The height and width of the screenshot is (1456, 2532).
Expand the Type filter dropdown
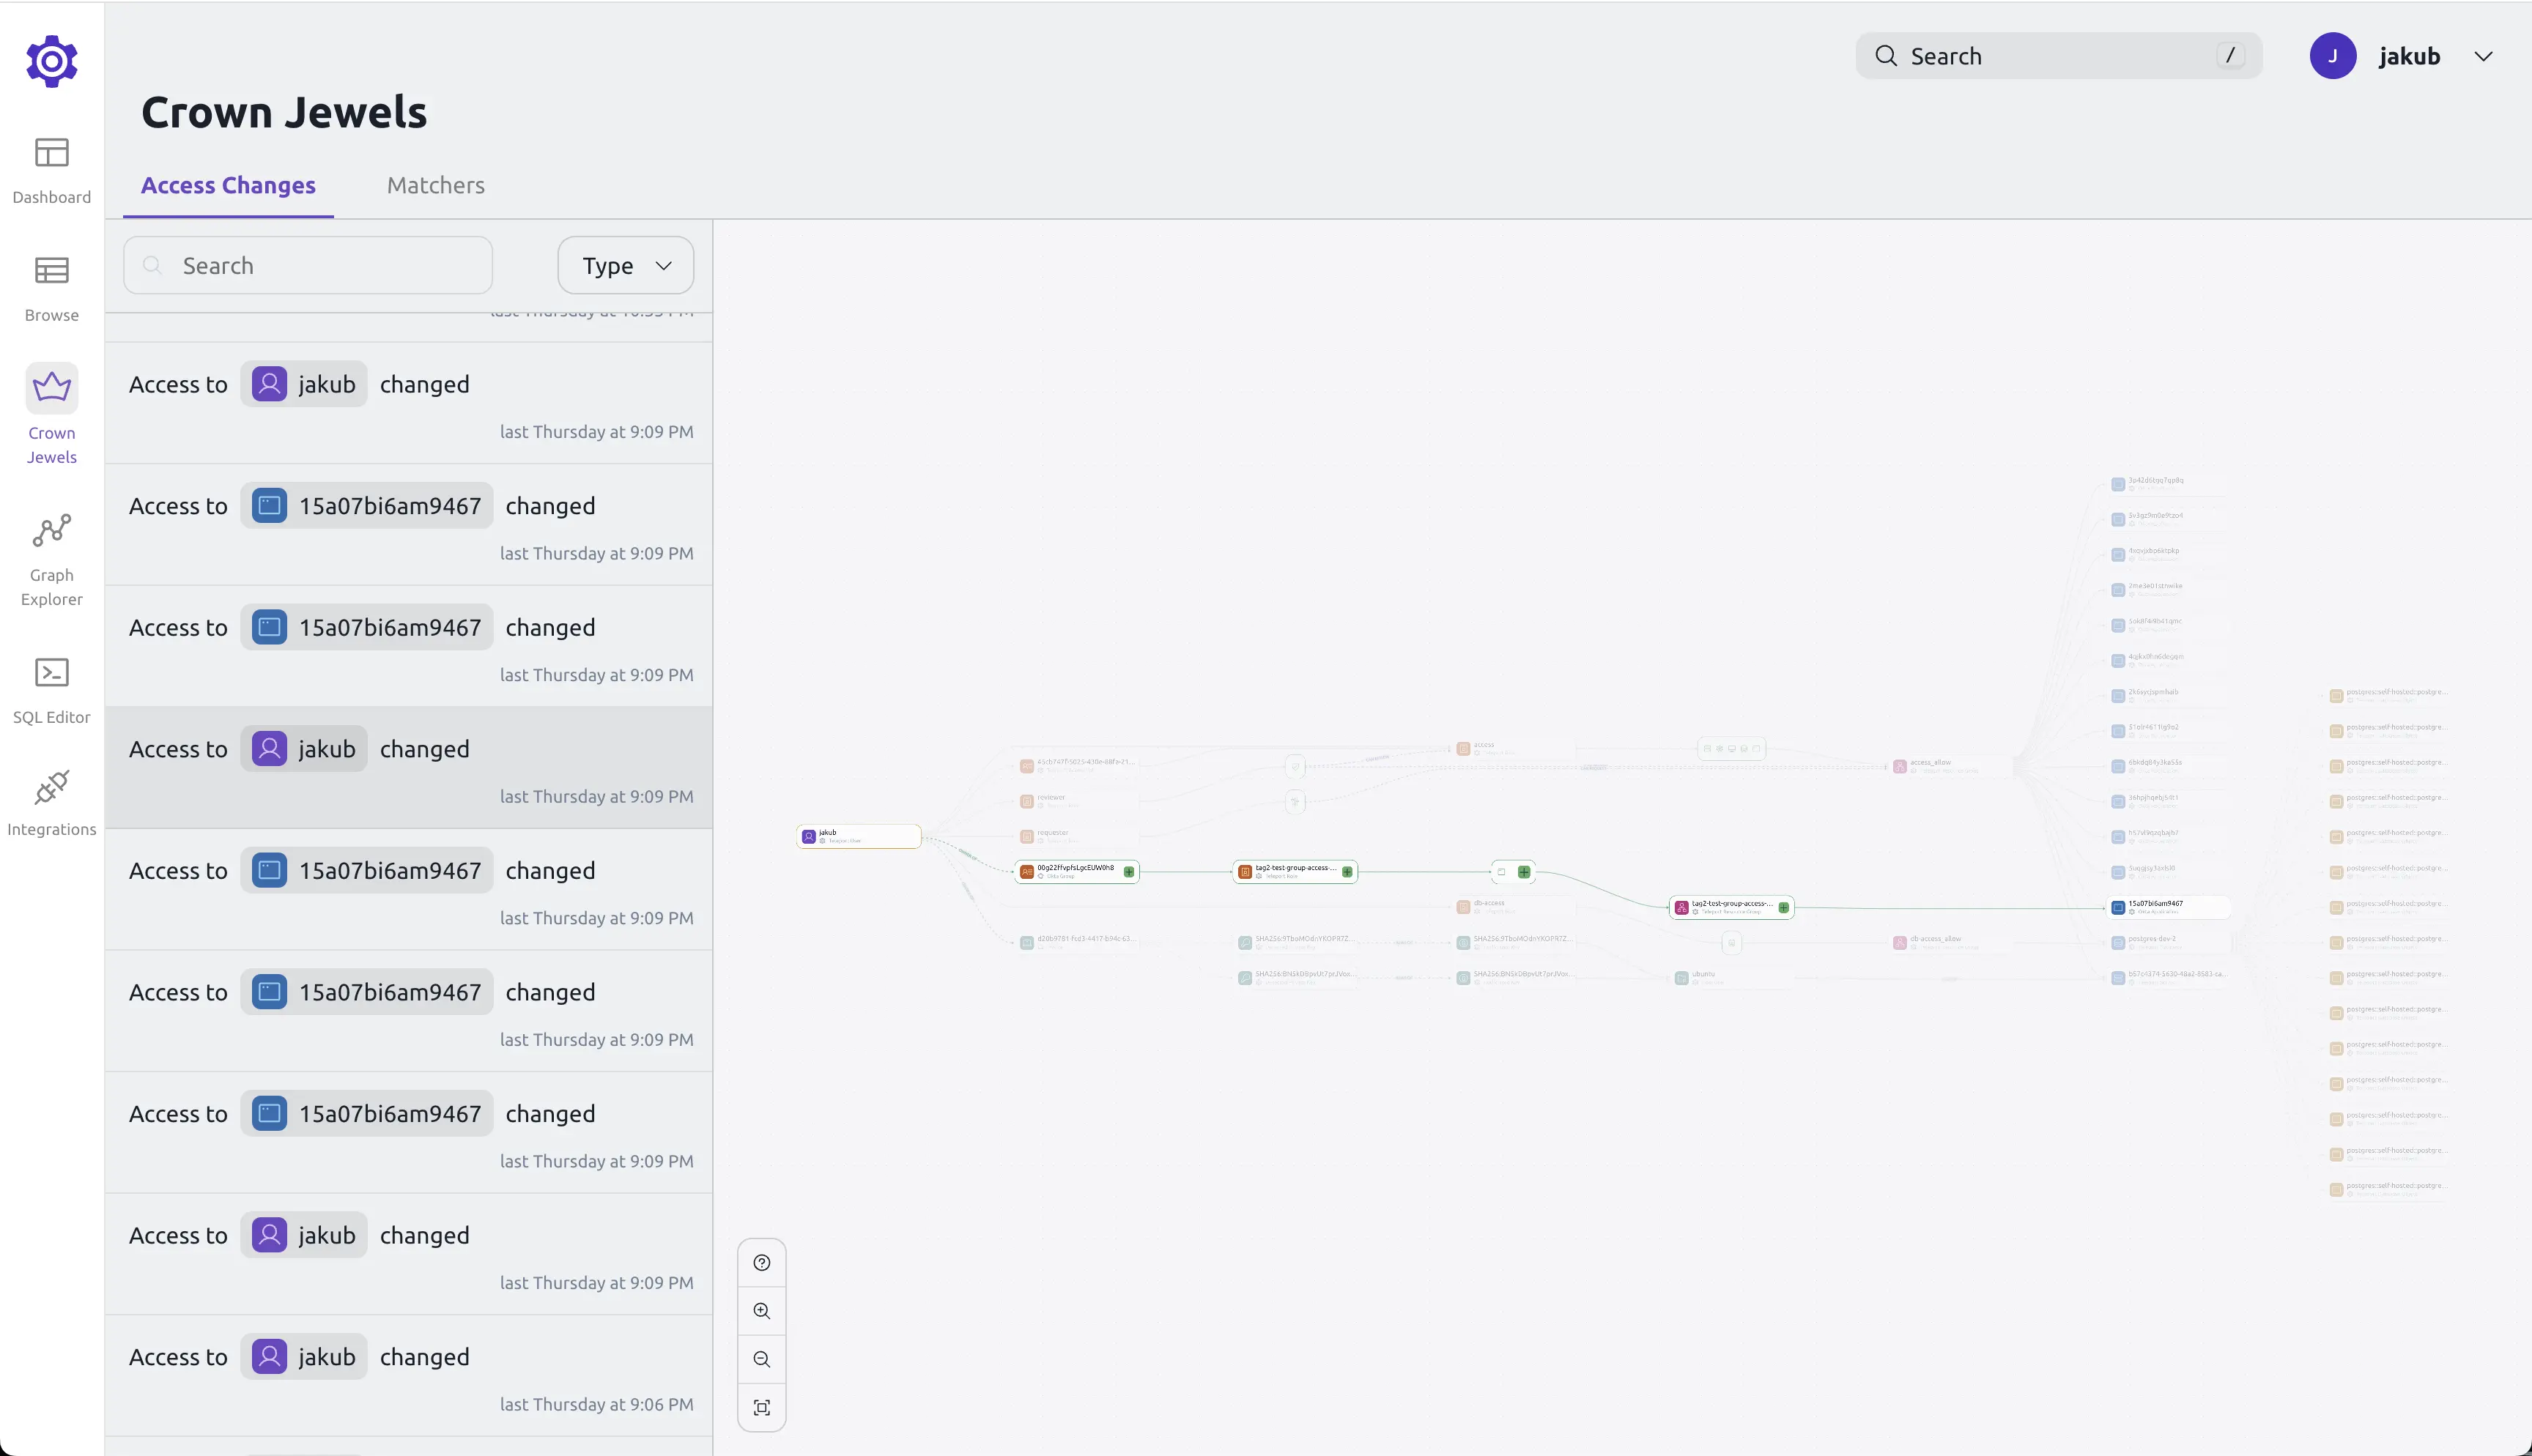tap(625, 266)
